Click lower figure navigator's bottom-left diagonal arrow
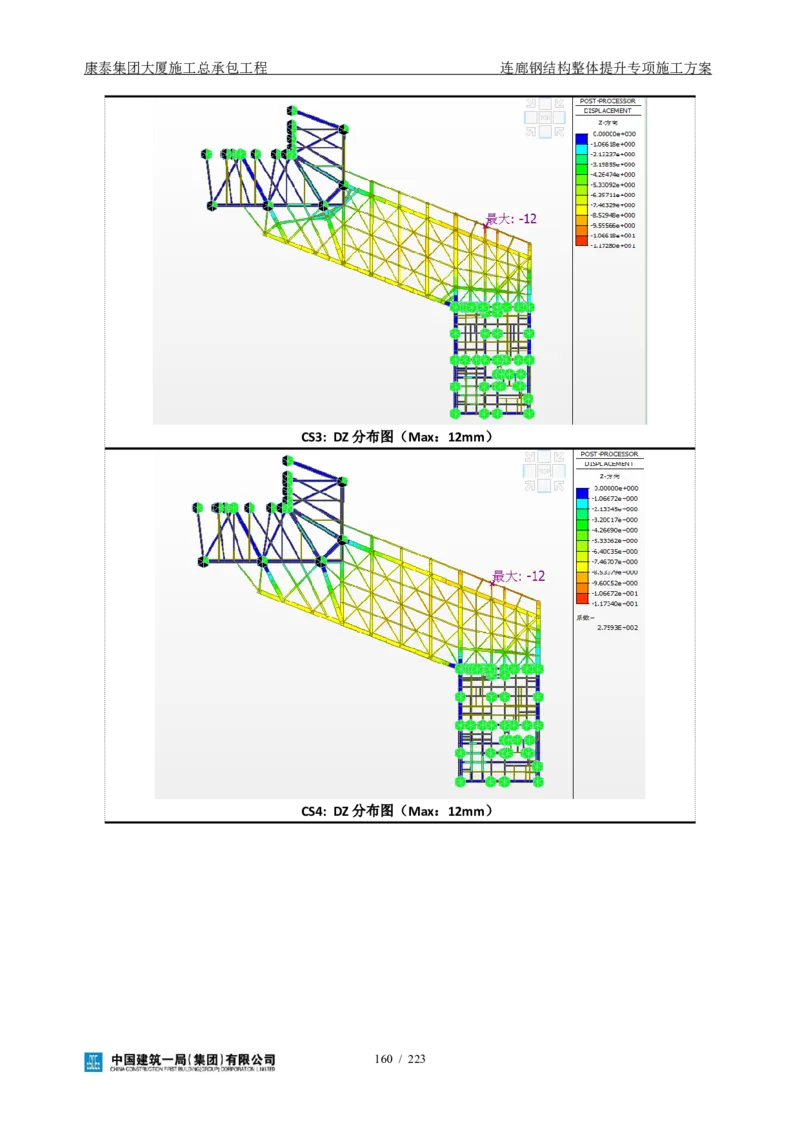The width and height of the screenshot is (800, 1132). [531, 485]
